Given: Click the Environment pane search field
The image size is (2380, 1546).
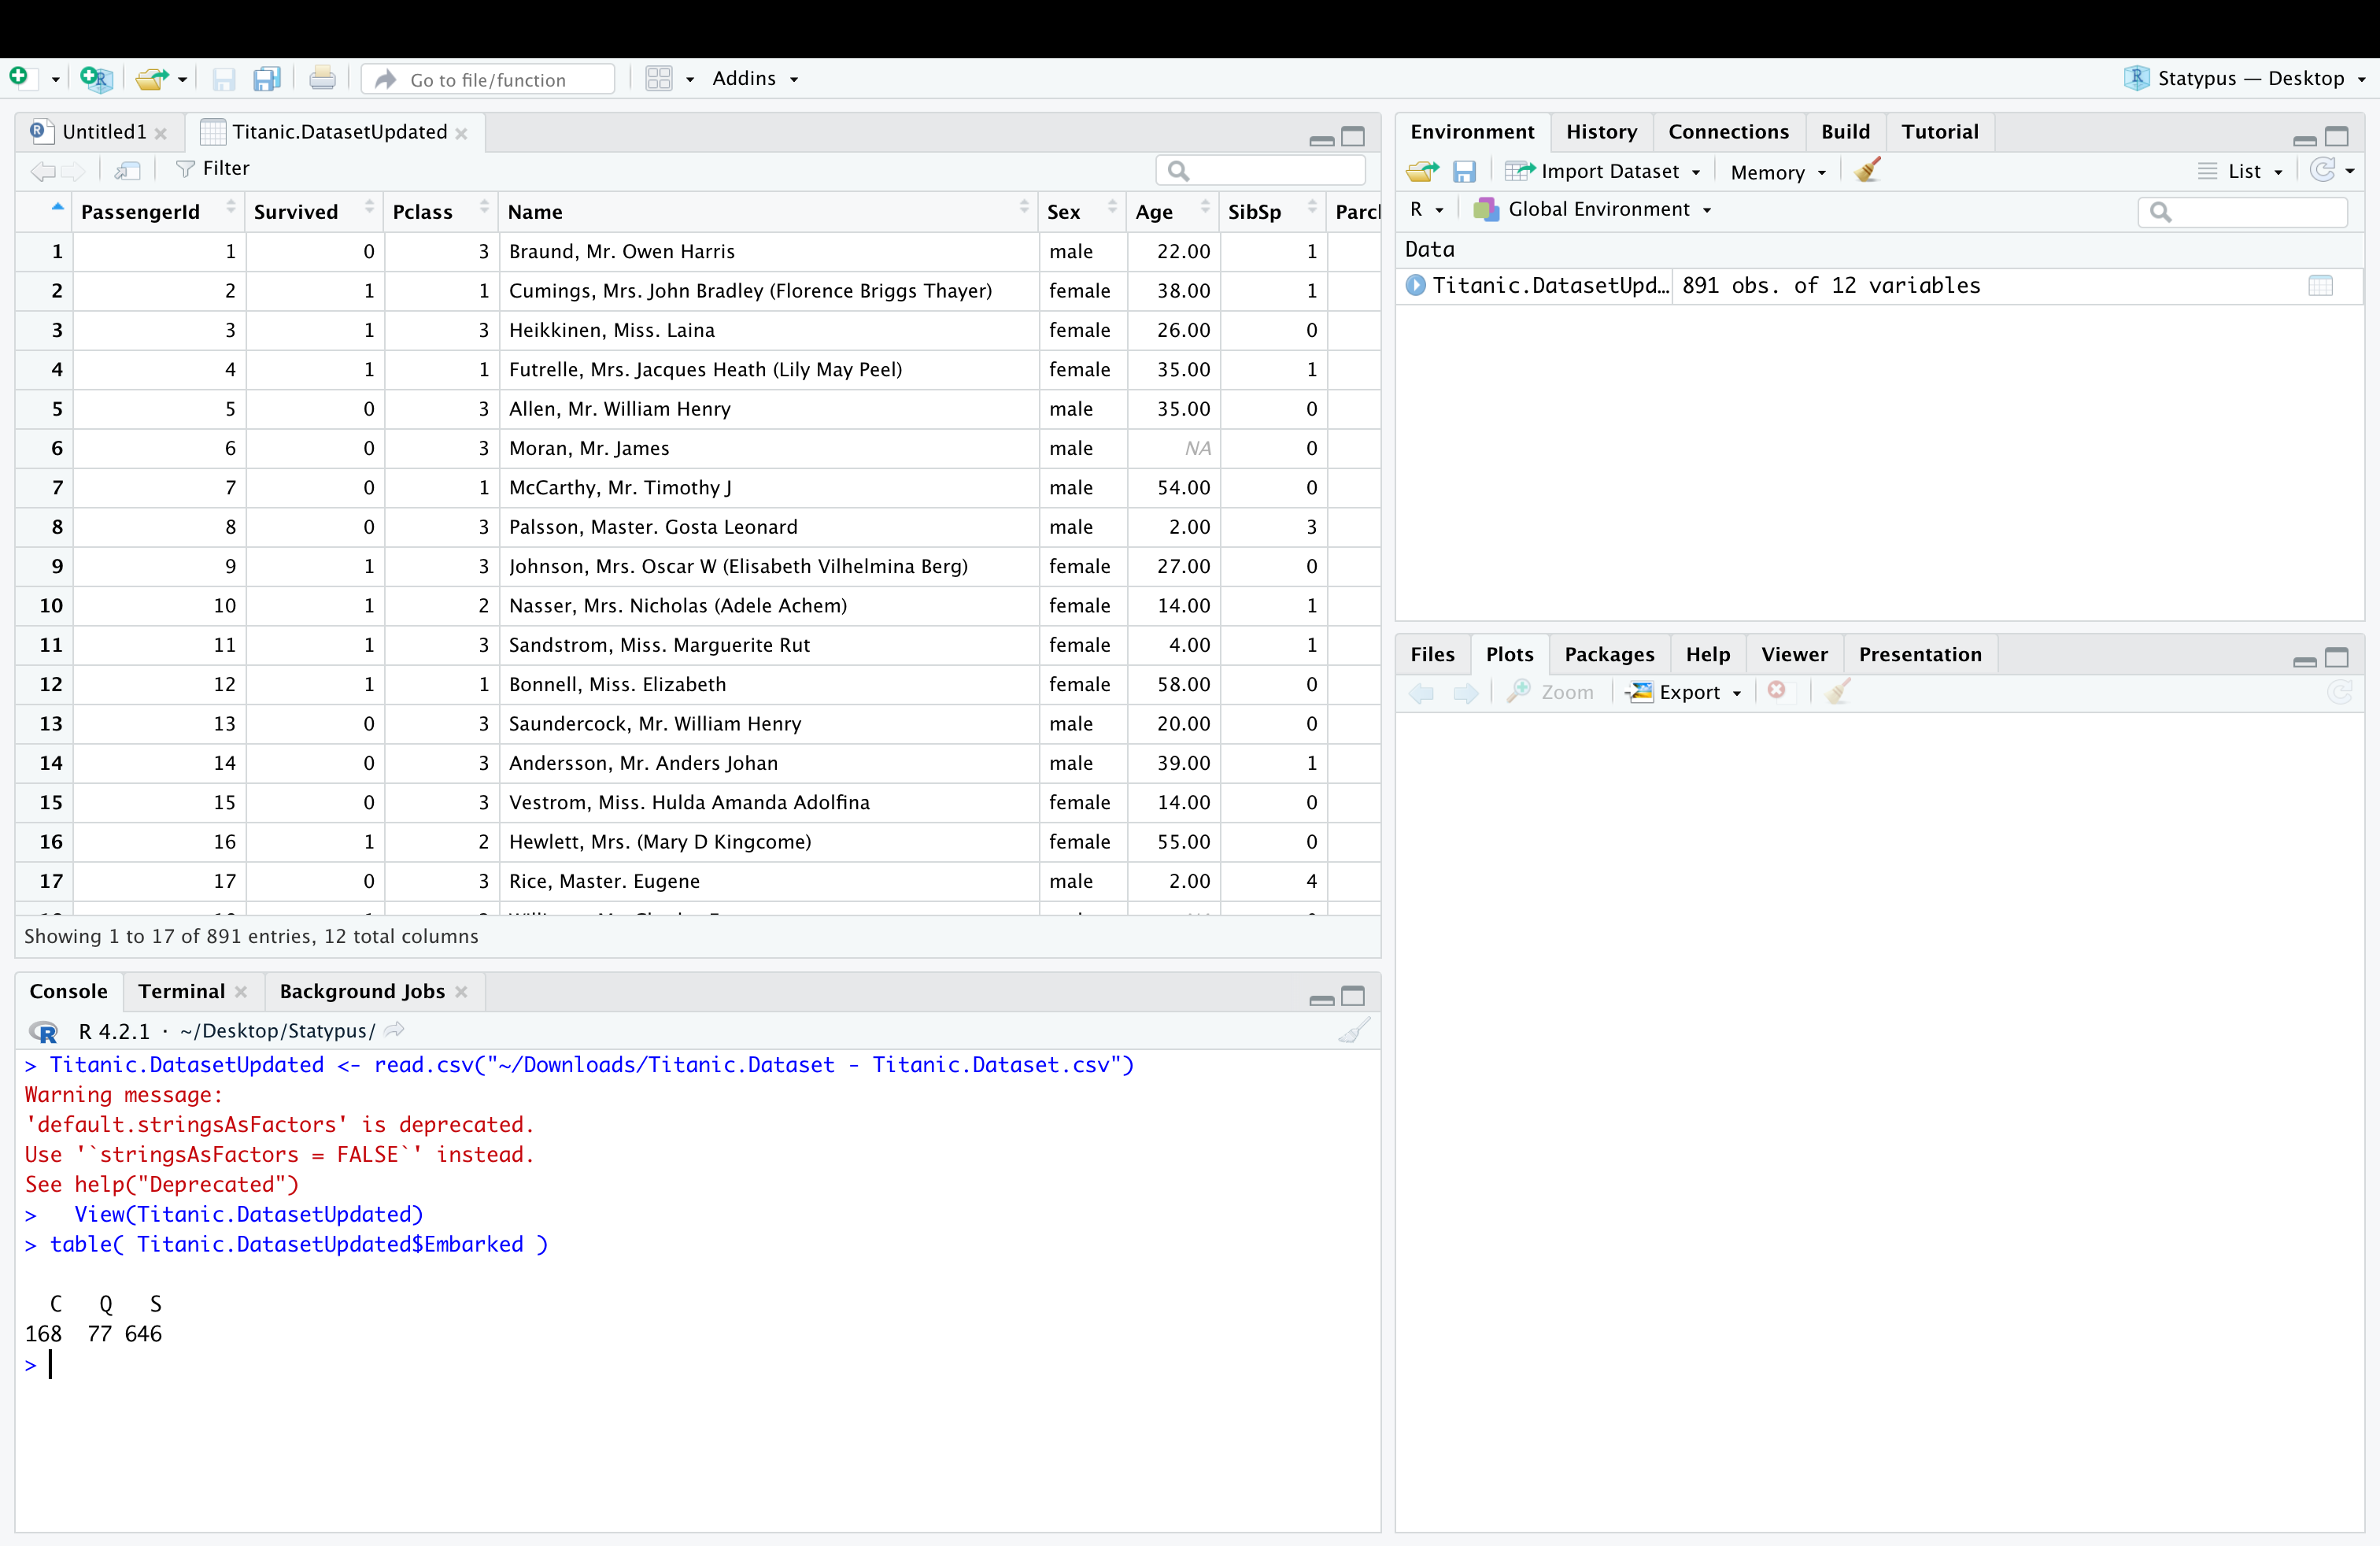Looking at the screenshot, I should [2242, 212].
